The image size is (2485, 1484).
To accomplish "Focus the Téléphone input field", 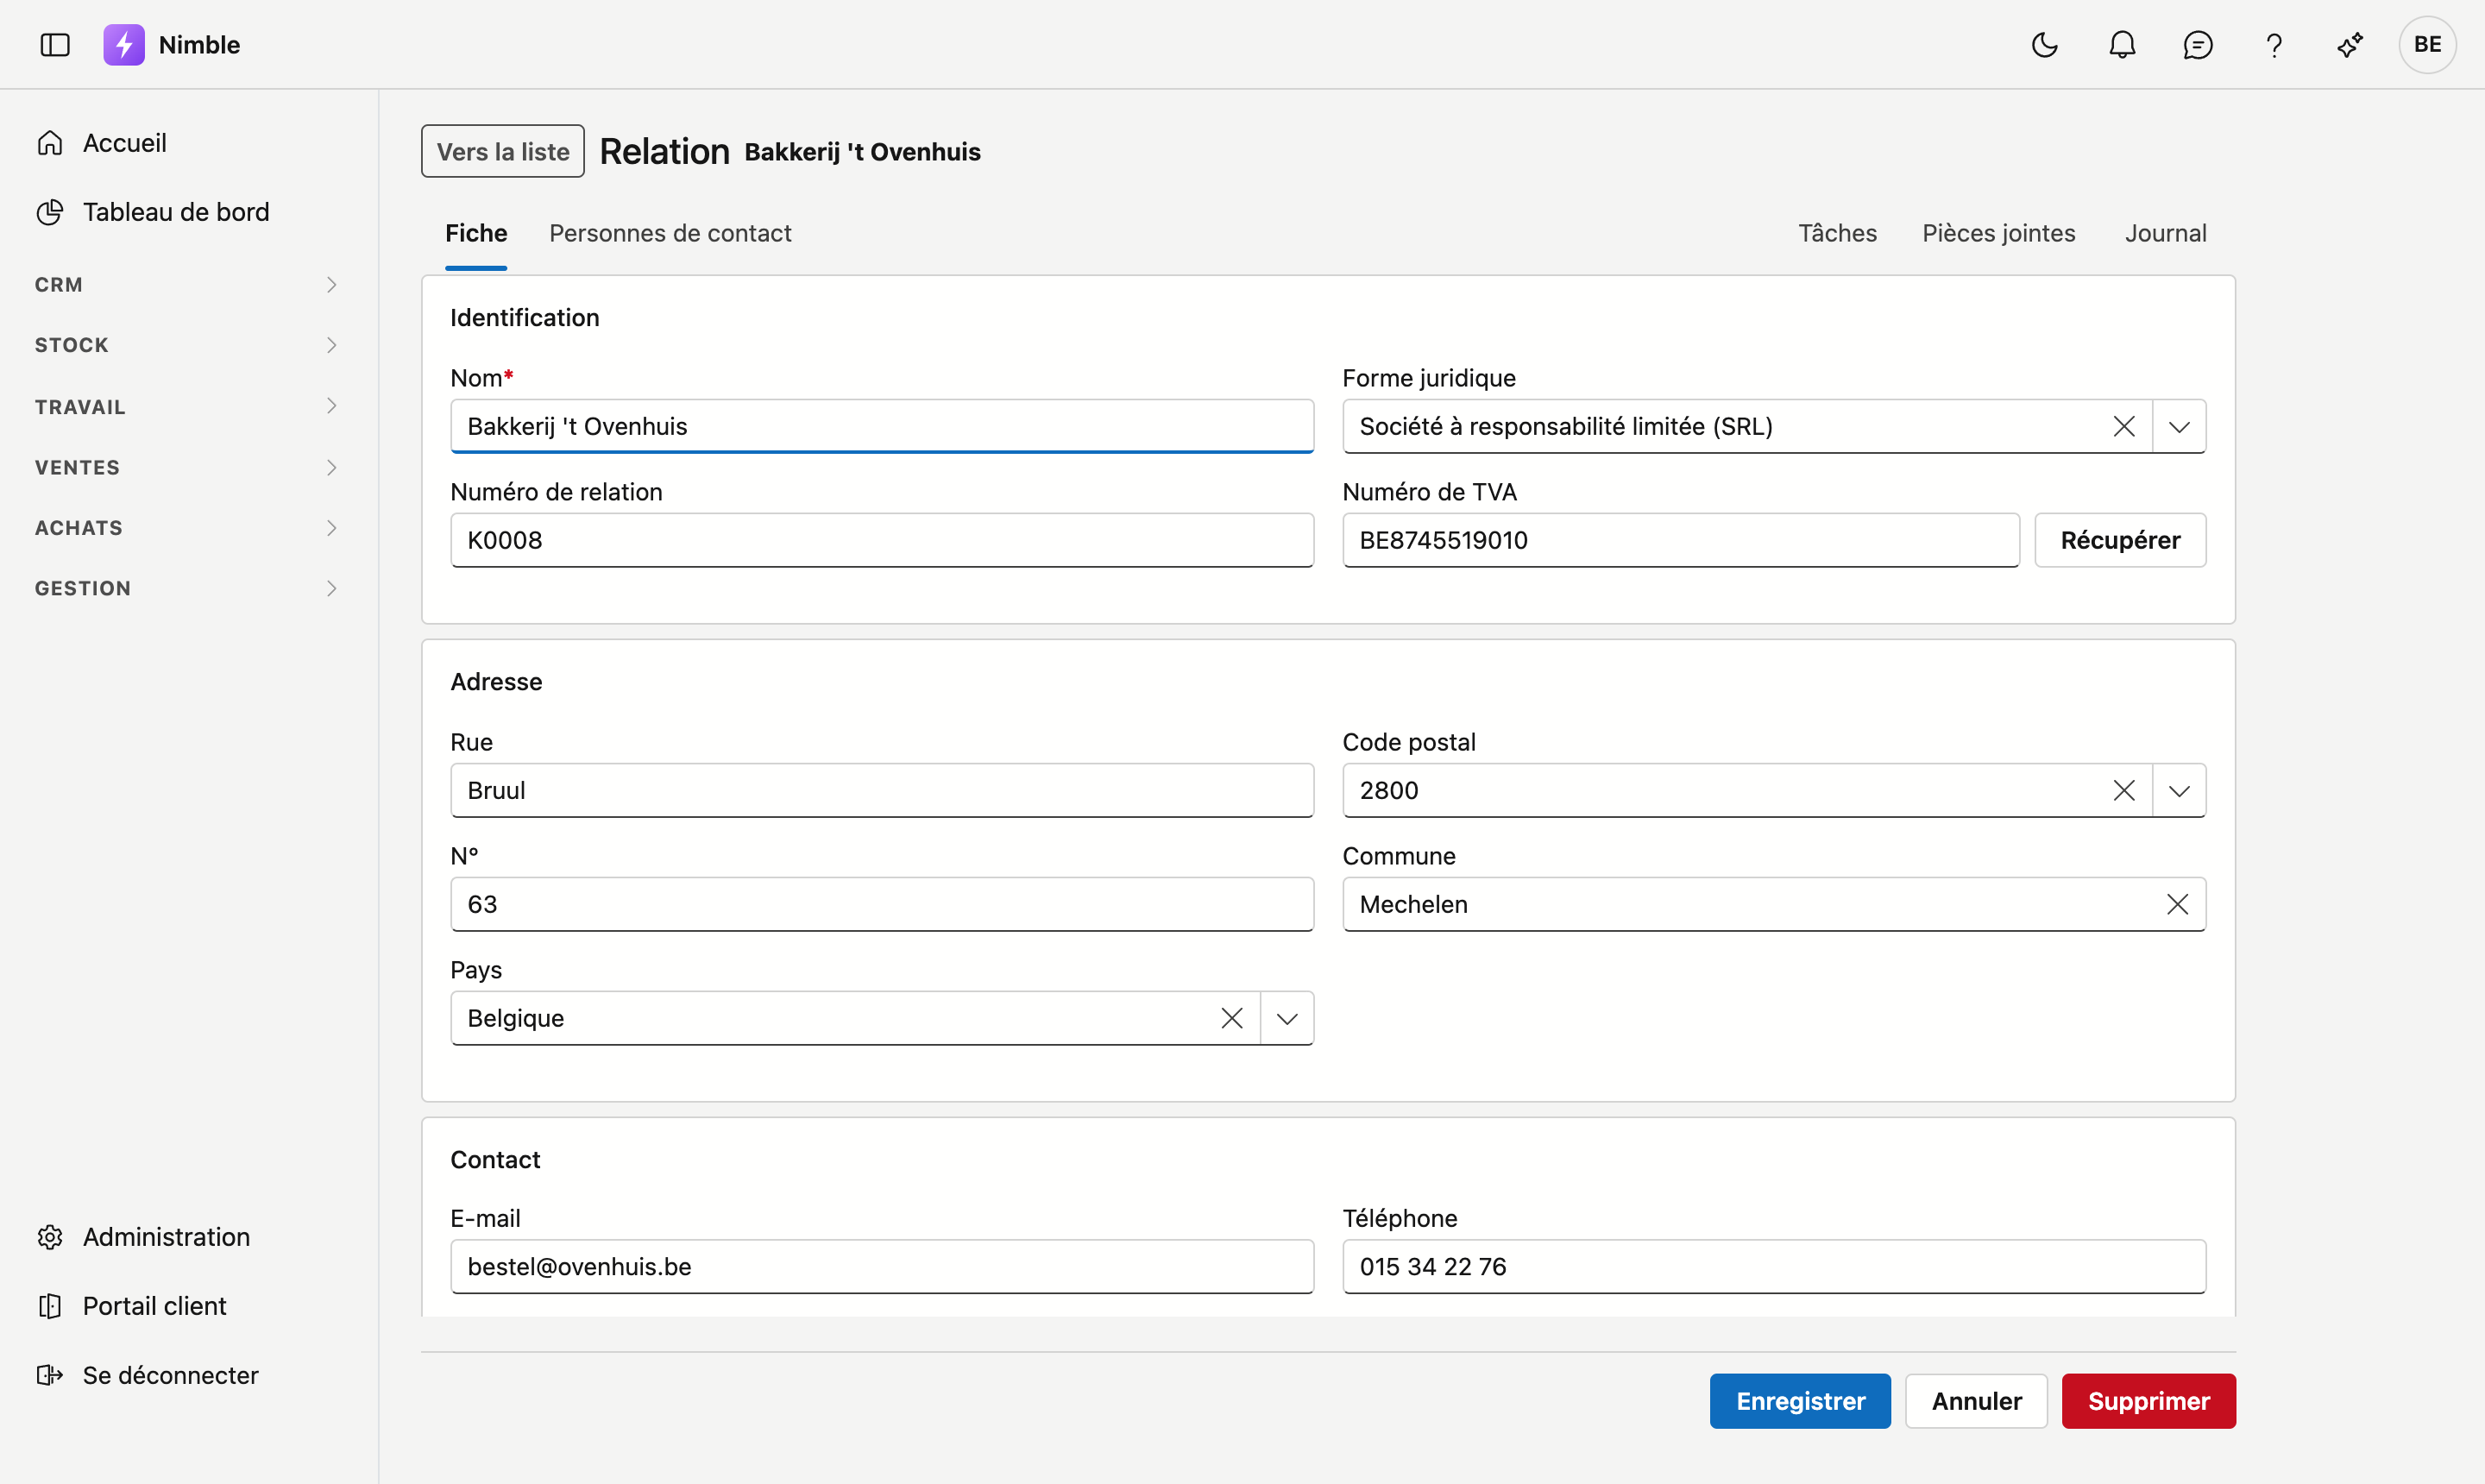I will [x=1774, y=1266].
